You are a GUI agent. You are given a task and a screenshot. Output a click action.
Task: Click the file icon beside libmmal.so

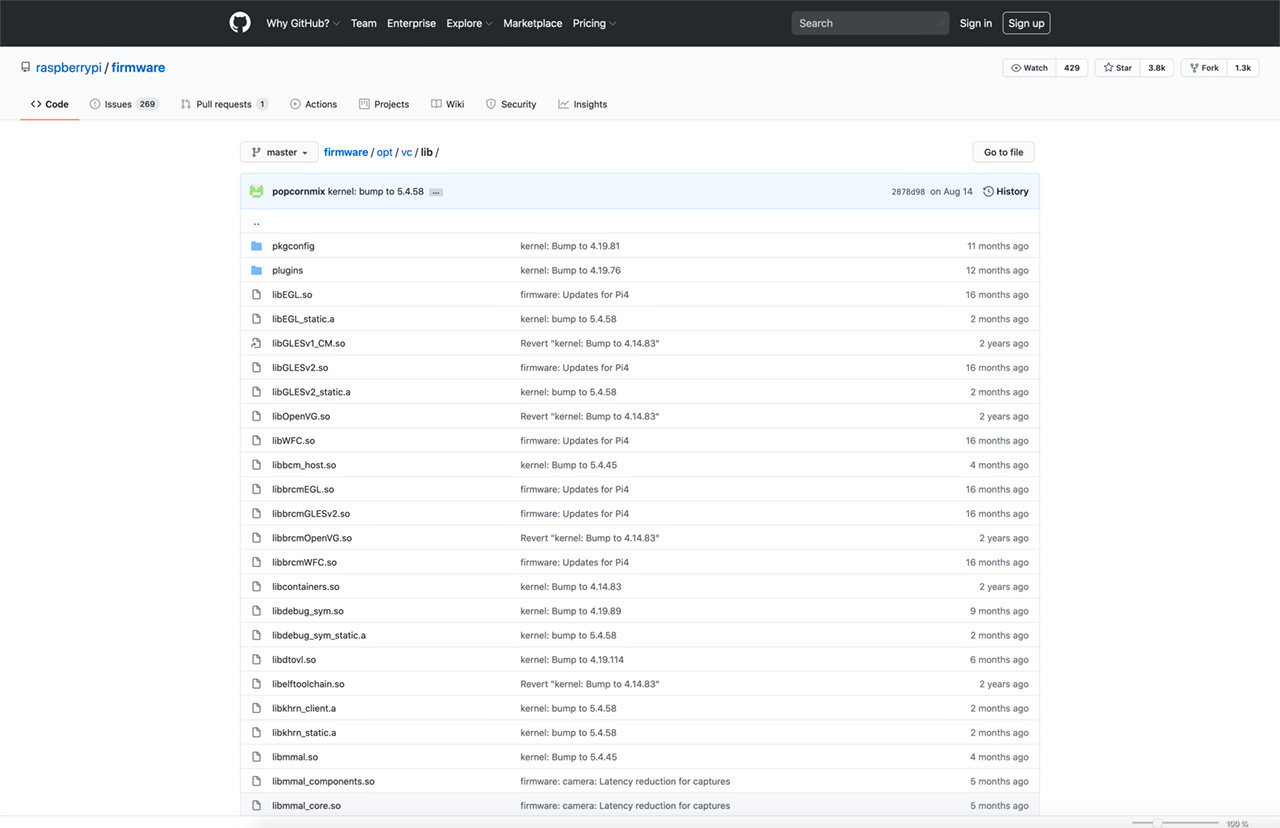[256, 757]
